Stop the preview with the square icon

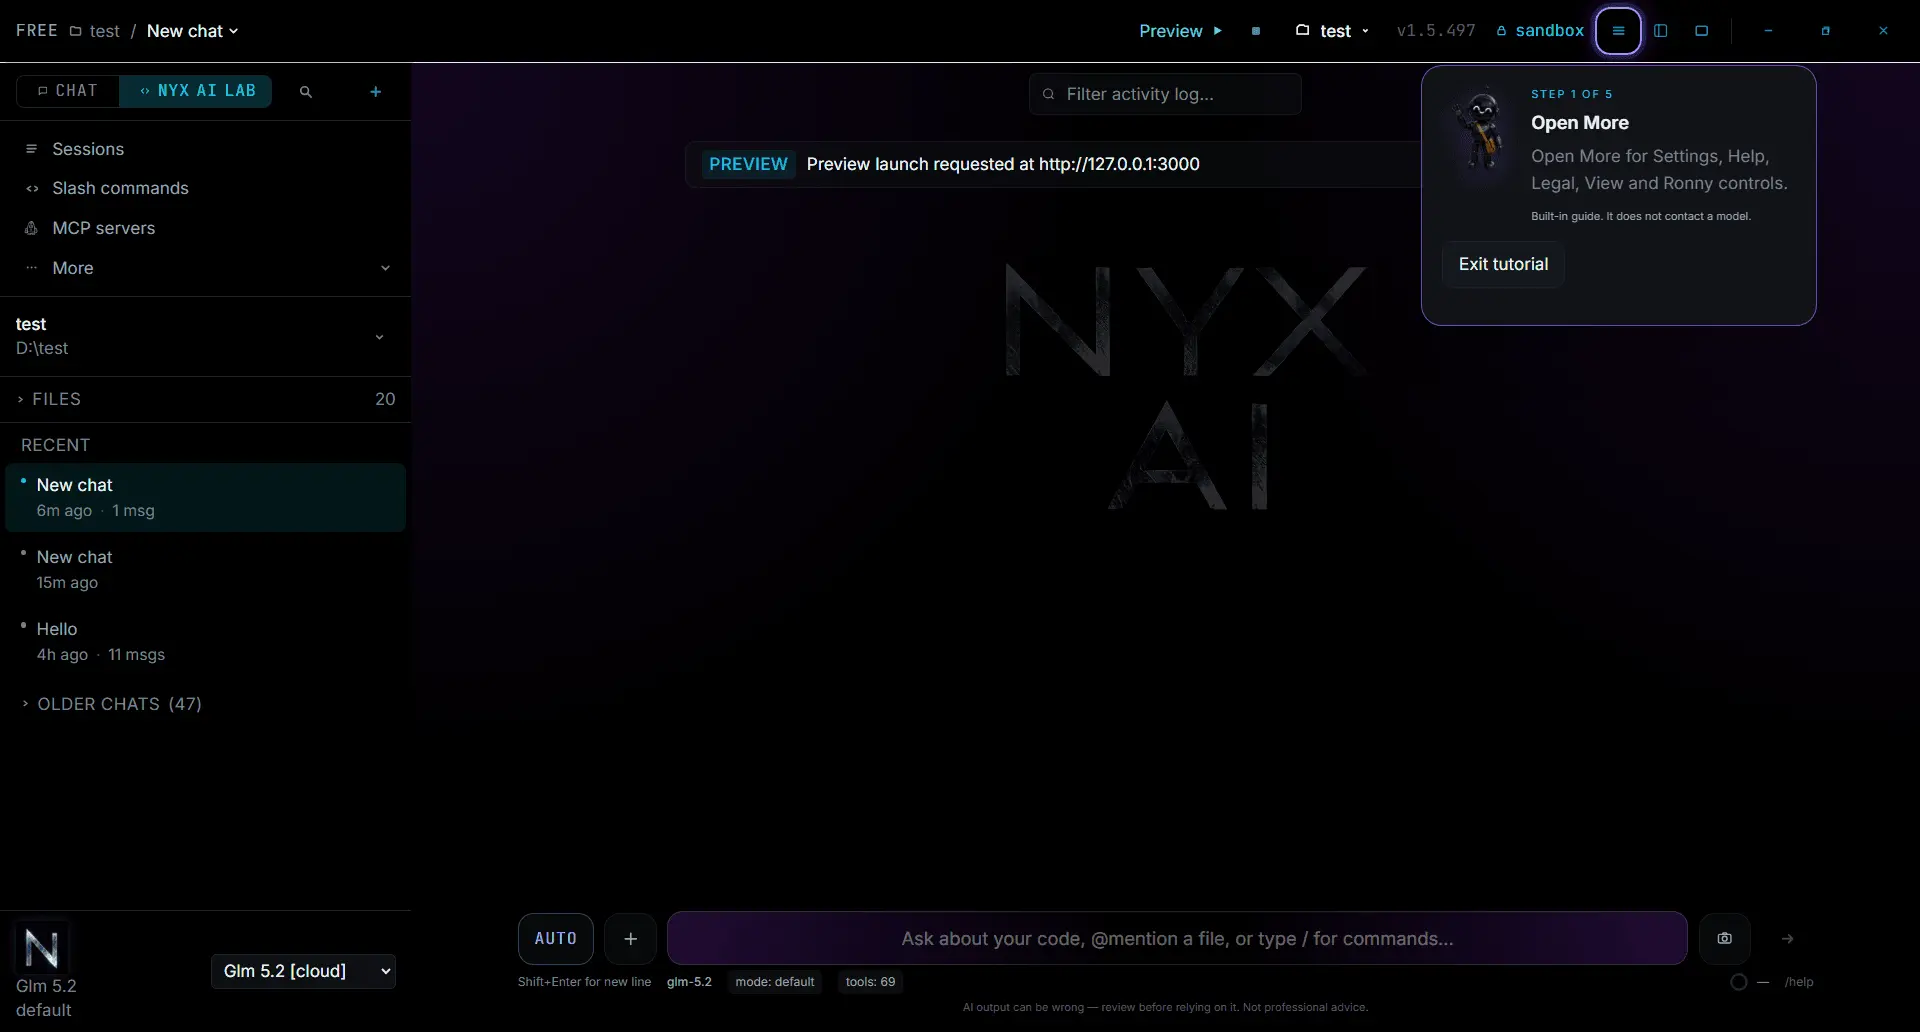point(1256,31)
